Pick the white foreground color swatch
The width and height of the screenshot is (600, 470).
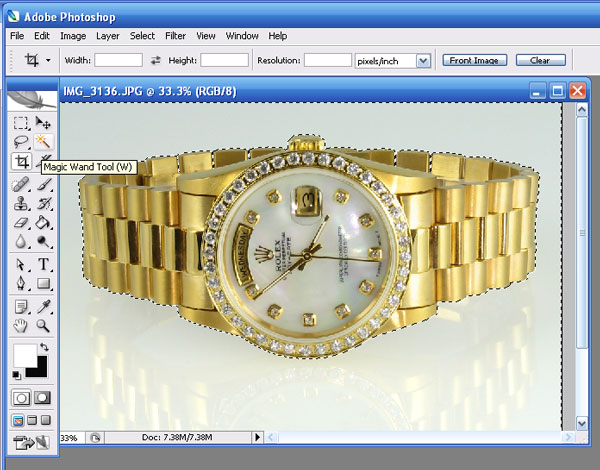pos(23,354)
